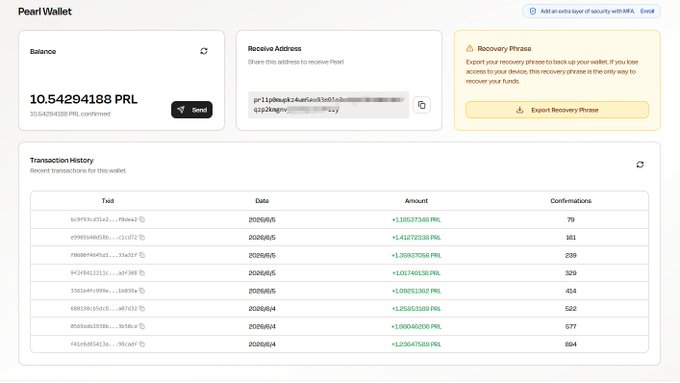
Task: Click the Pearl Wallet title
Action: click(x=45, y=11)
